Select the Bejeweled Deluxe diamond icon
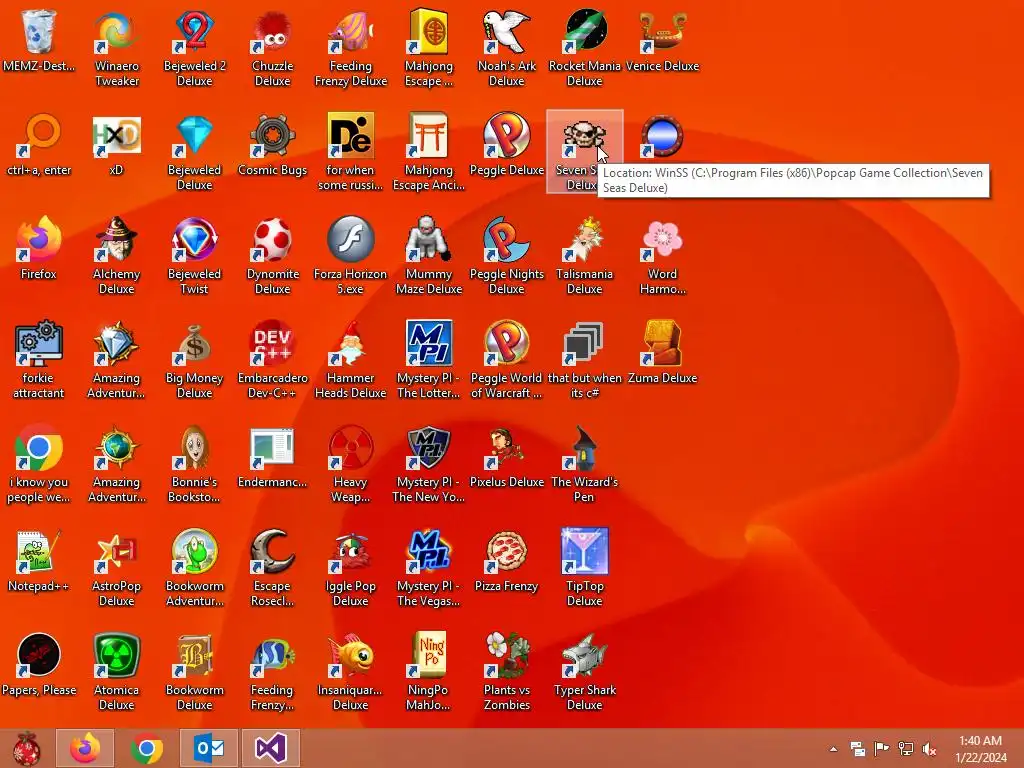 point(195,135)
